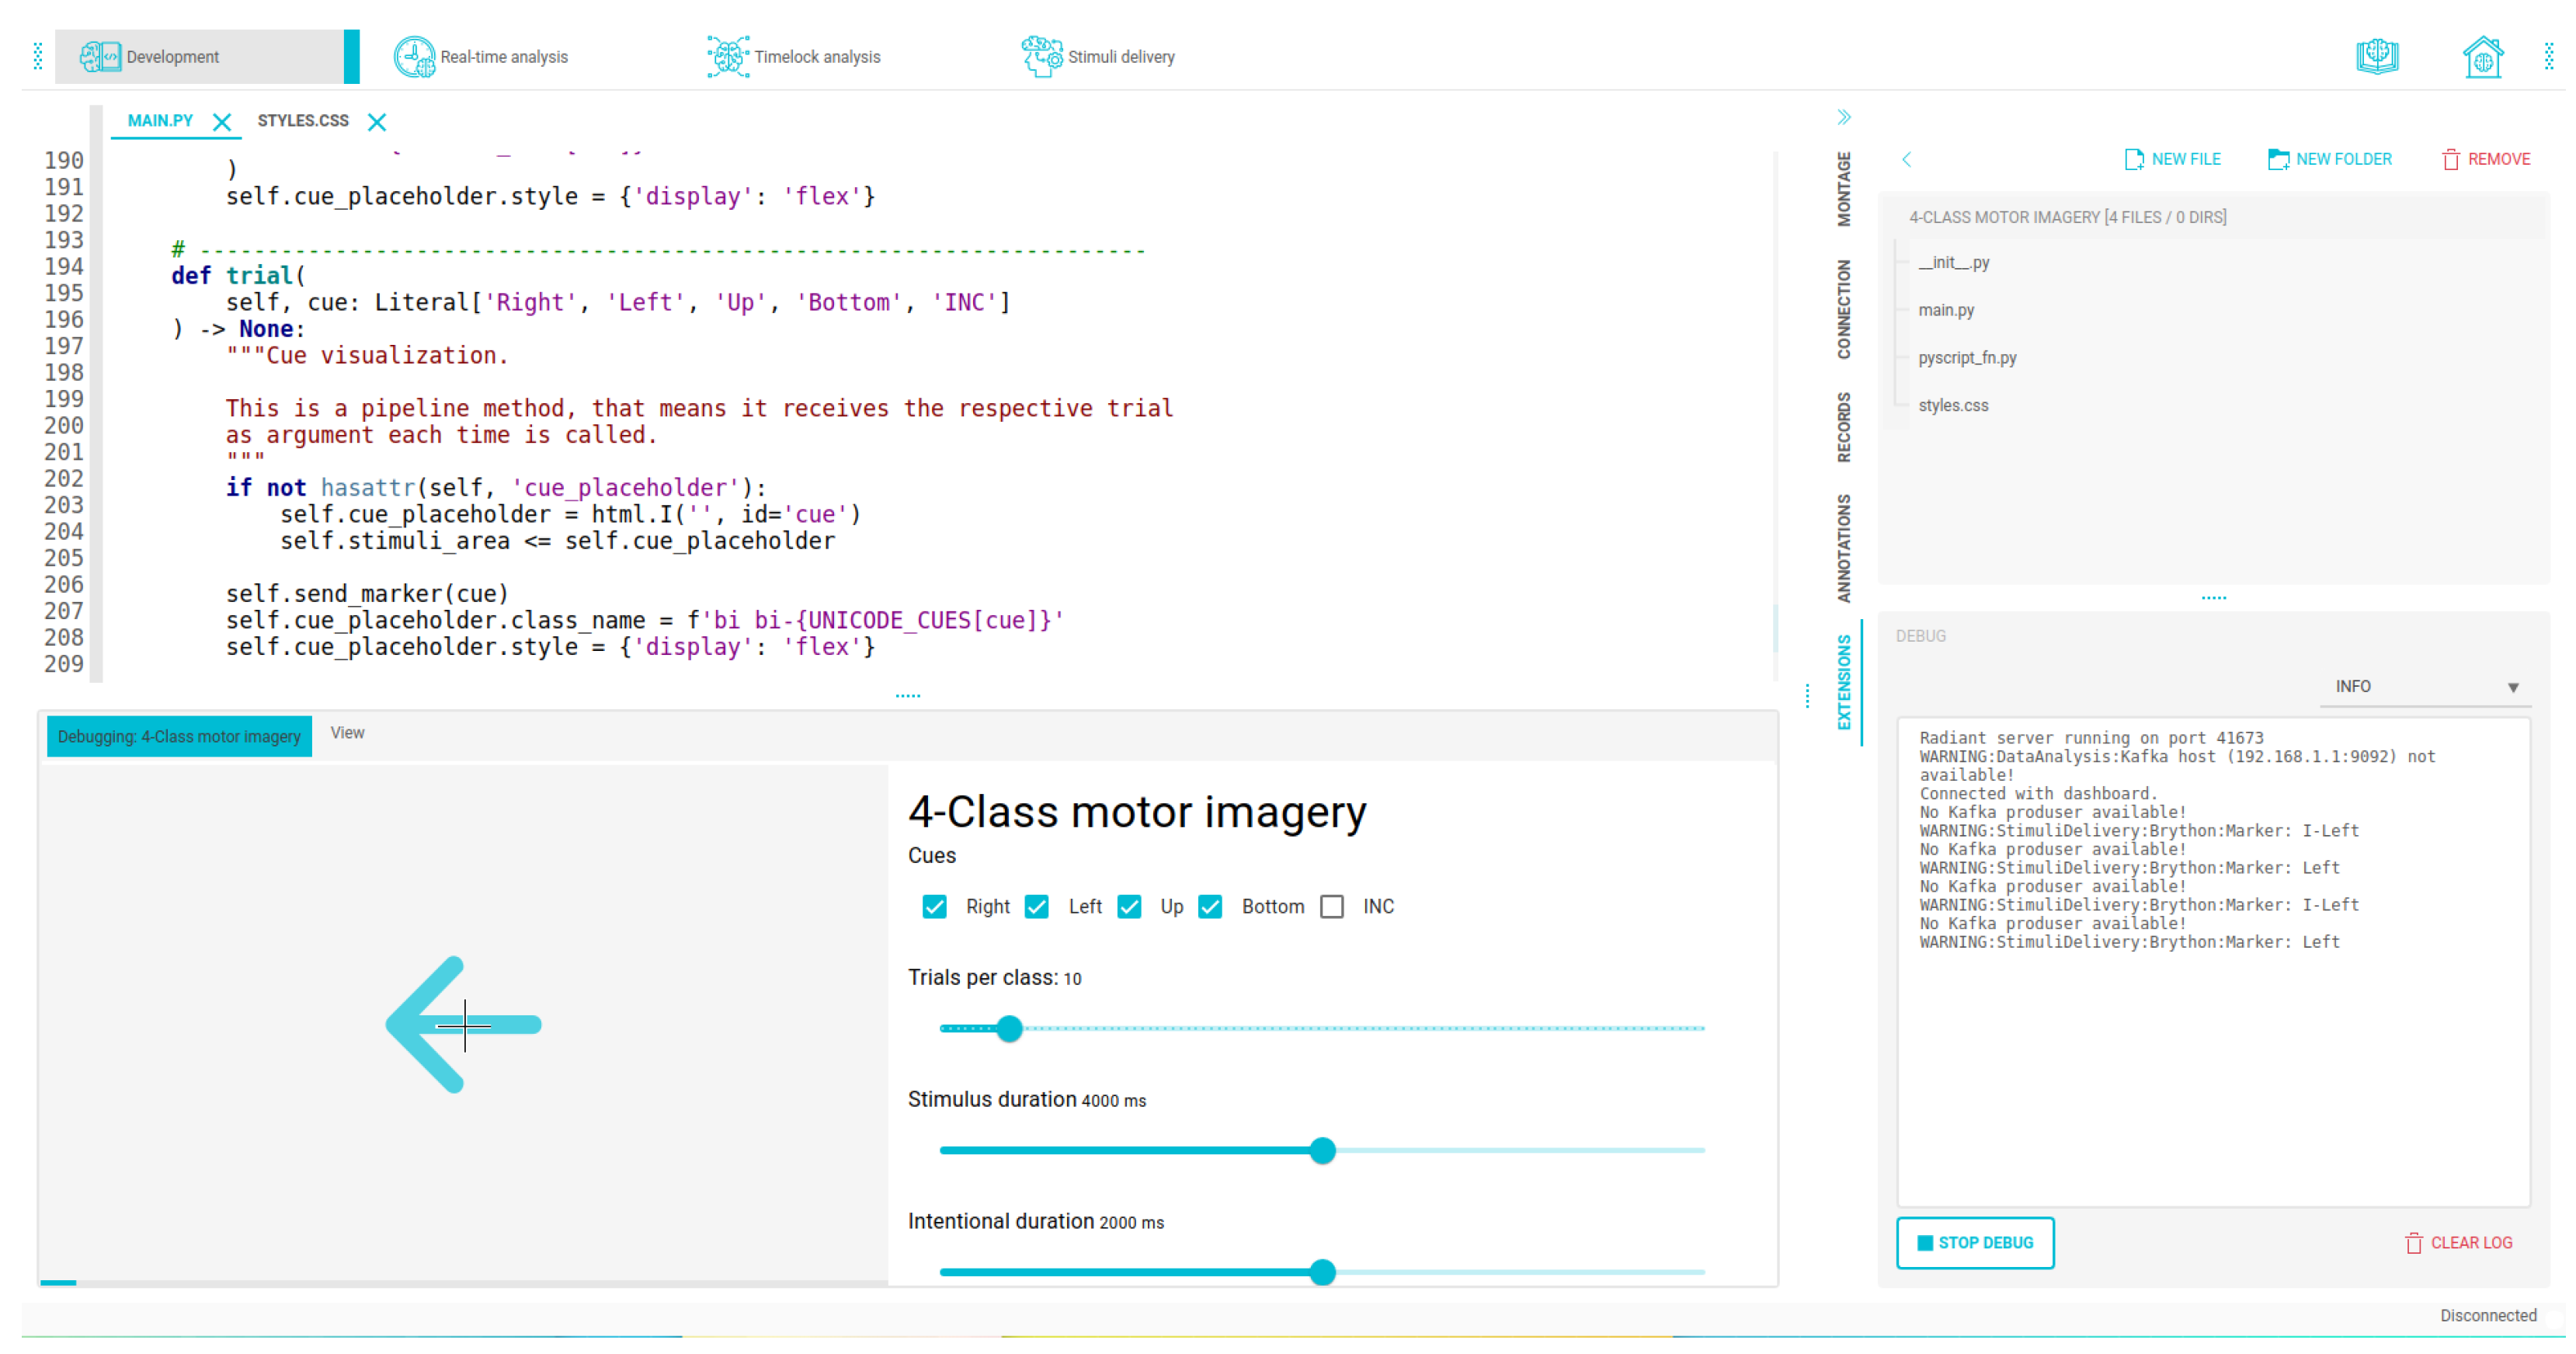2576x1354 pixels.
Task: Switch to the STYLES.CSS tab
Action: (x=303, y=121)
